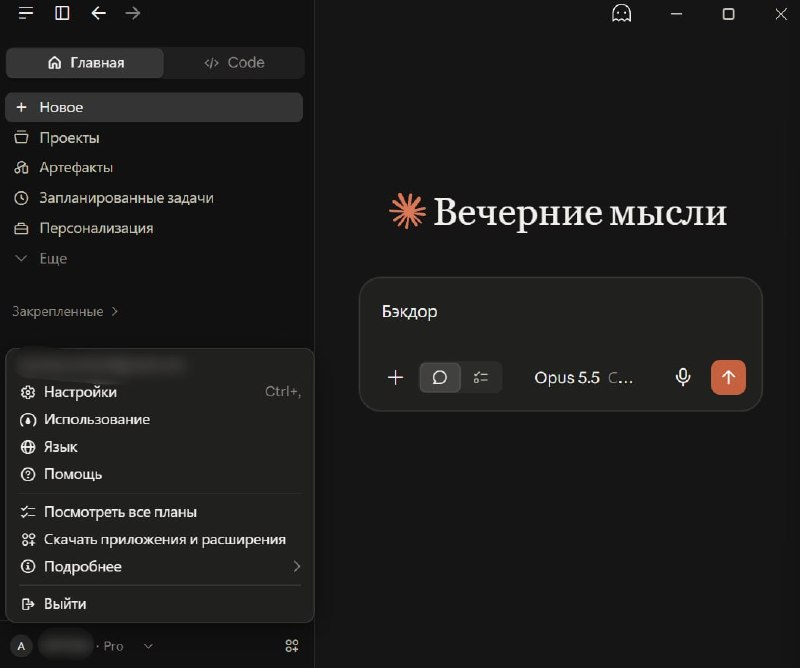The height and width of the screenshot is (668, 800).
Task: Open Помощь menu item
Action: [160, 474]
